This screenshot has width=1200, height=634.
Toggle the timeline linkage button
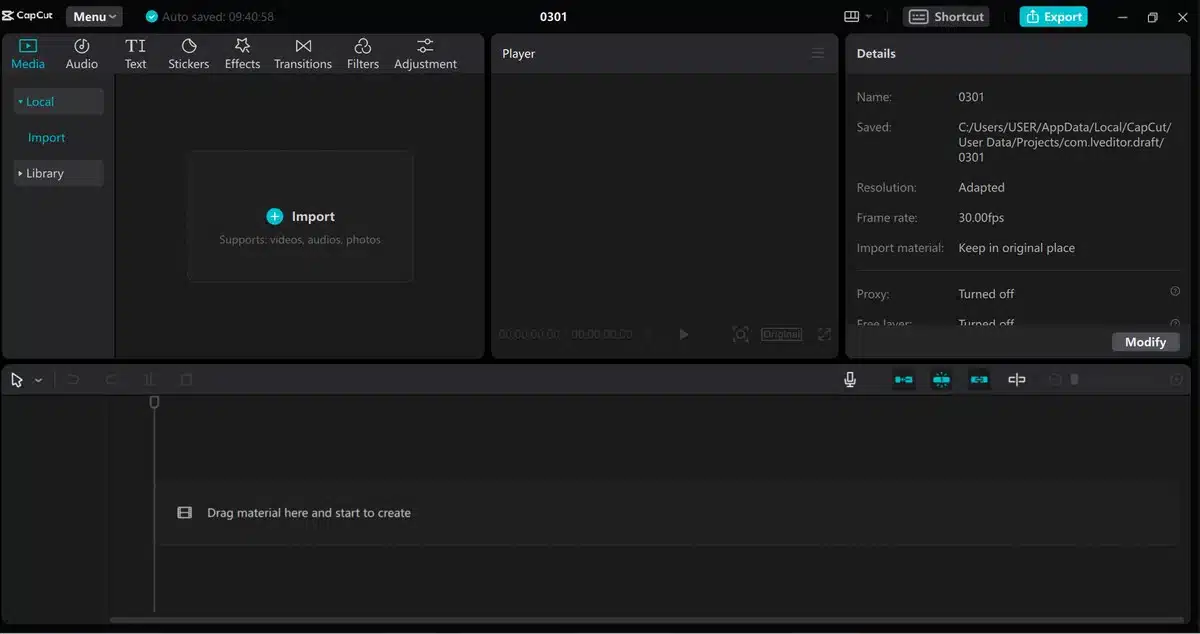coord(979,380)
